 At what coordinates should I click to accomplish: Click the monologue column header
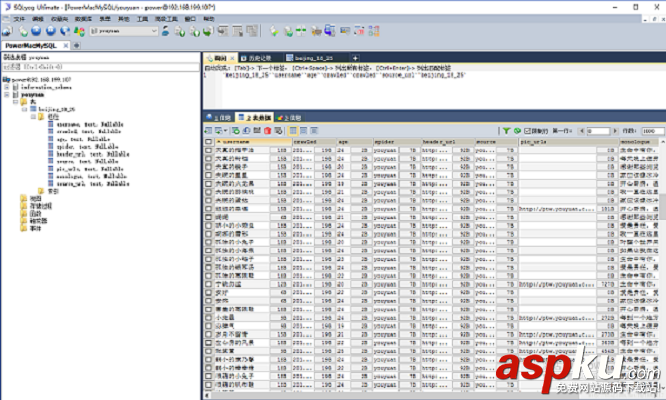tap(638, 142)
